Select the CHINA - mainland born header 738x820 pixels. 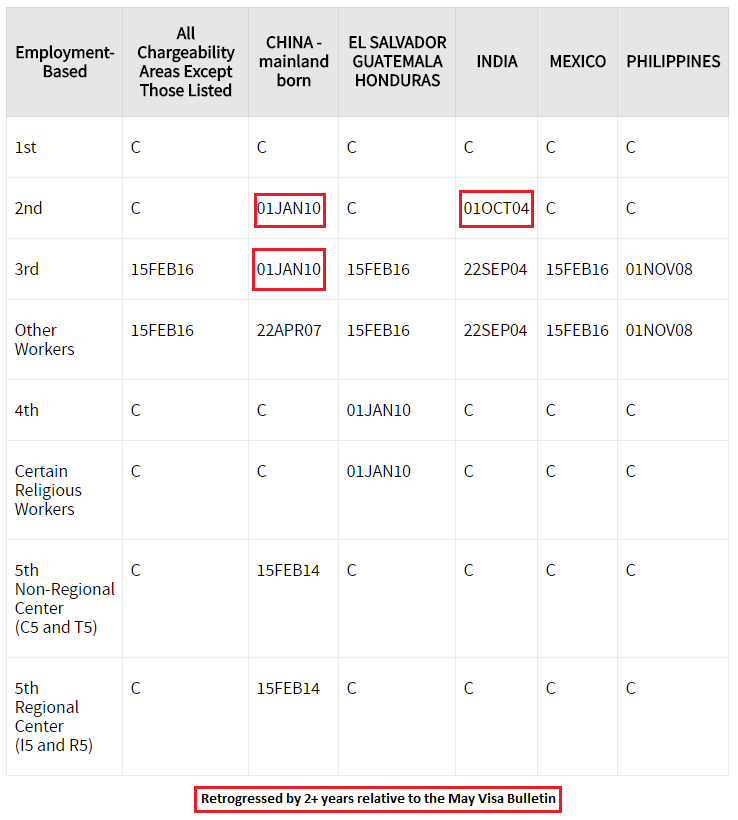point(293,61)
